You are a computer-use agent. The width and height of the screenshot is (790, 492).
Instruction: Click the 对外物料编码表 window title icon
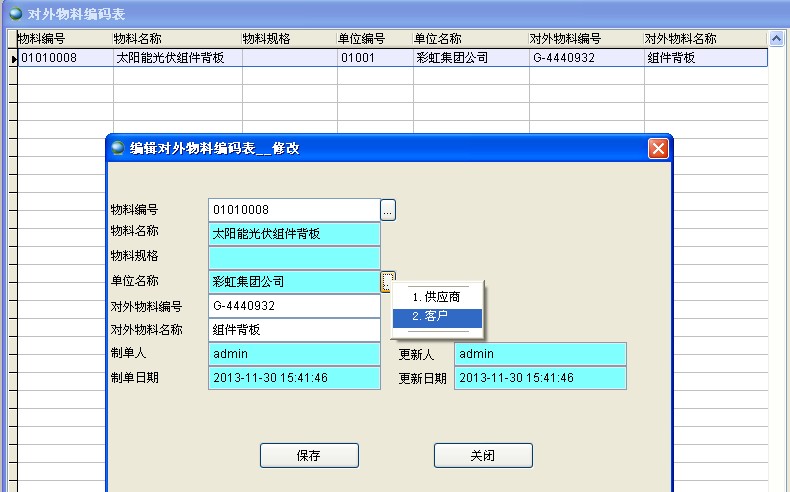pyautogui.click(x=15, y=13)
